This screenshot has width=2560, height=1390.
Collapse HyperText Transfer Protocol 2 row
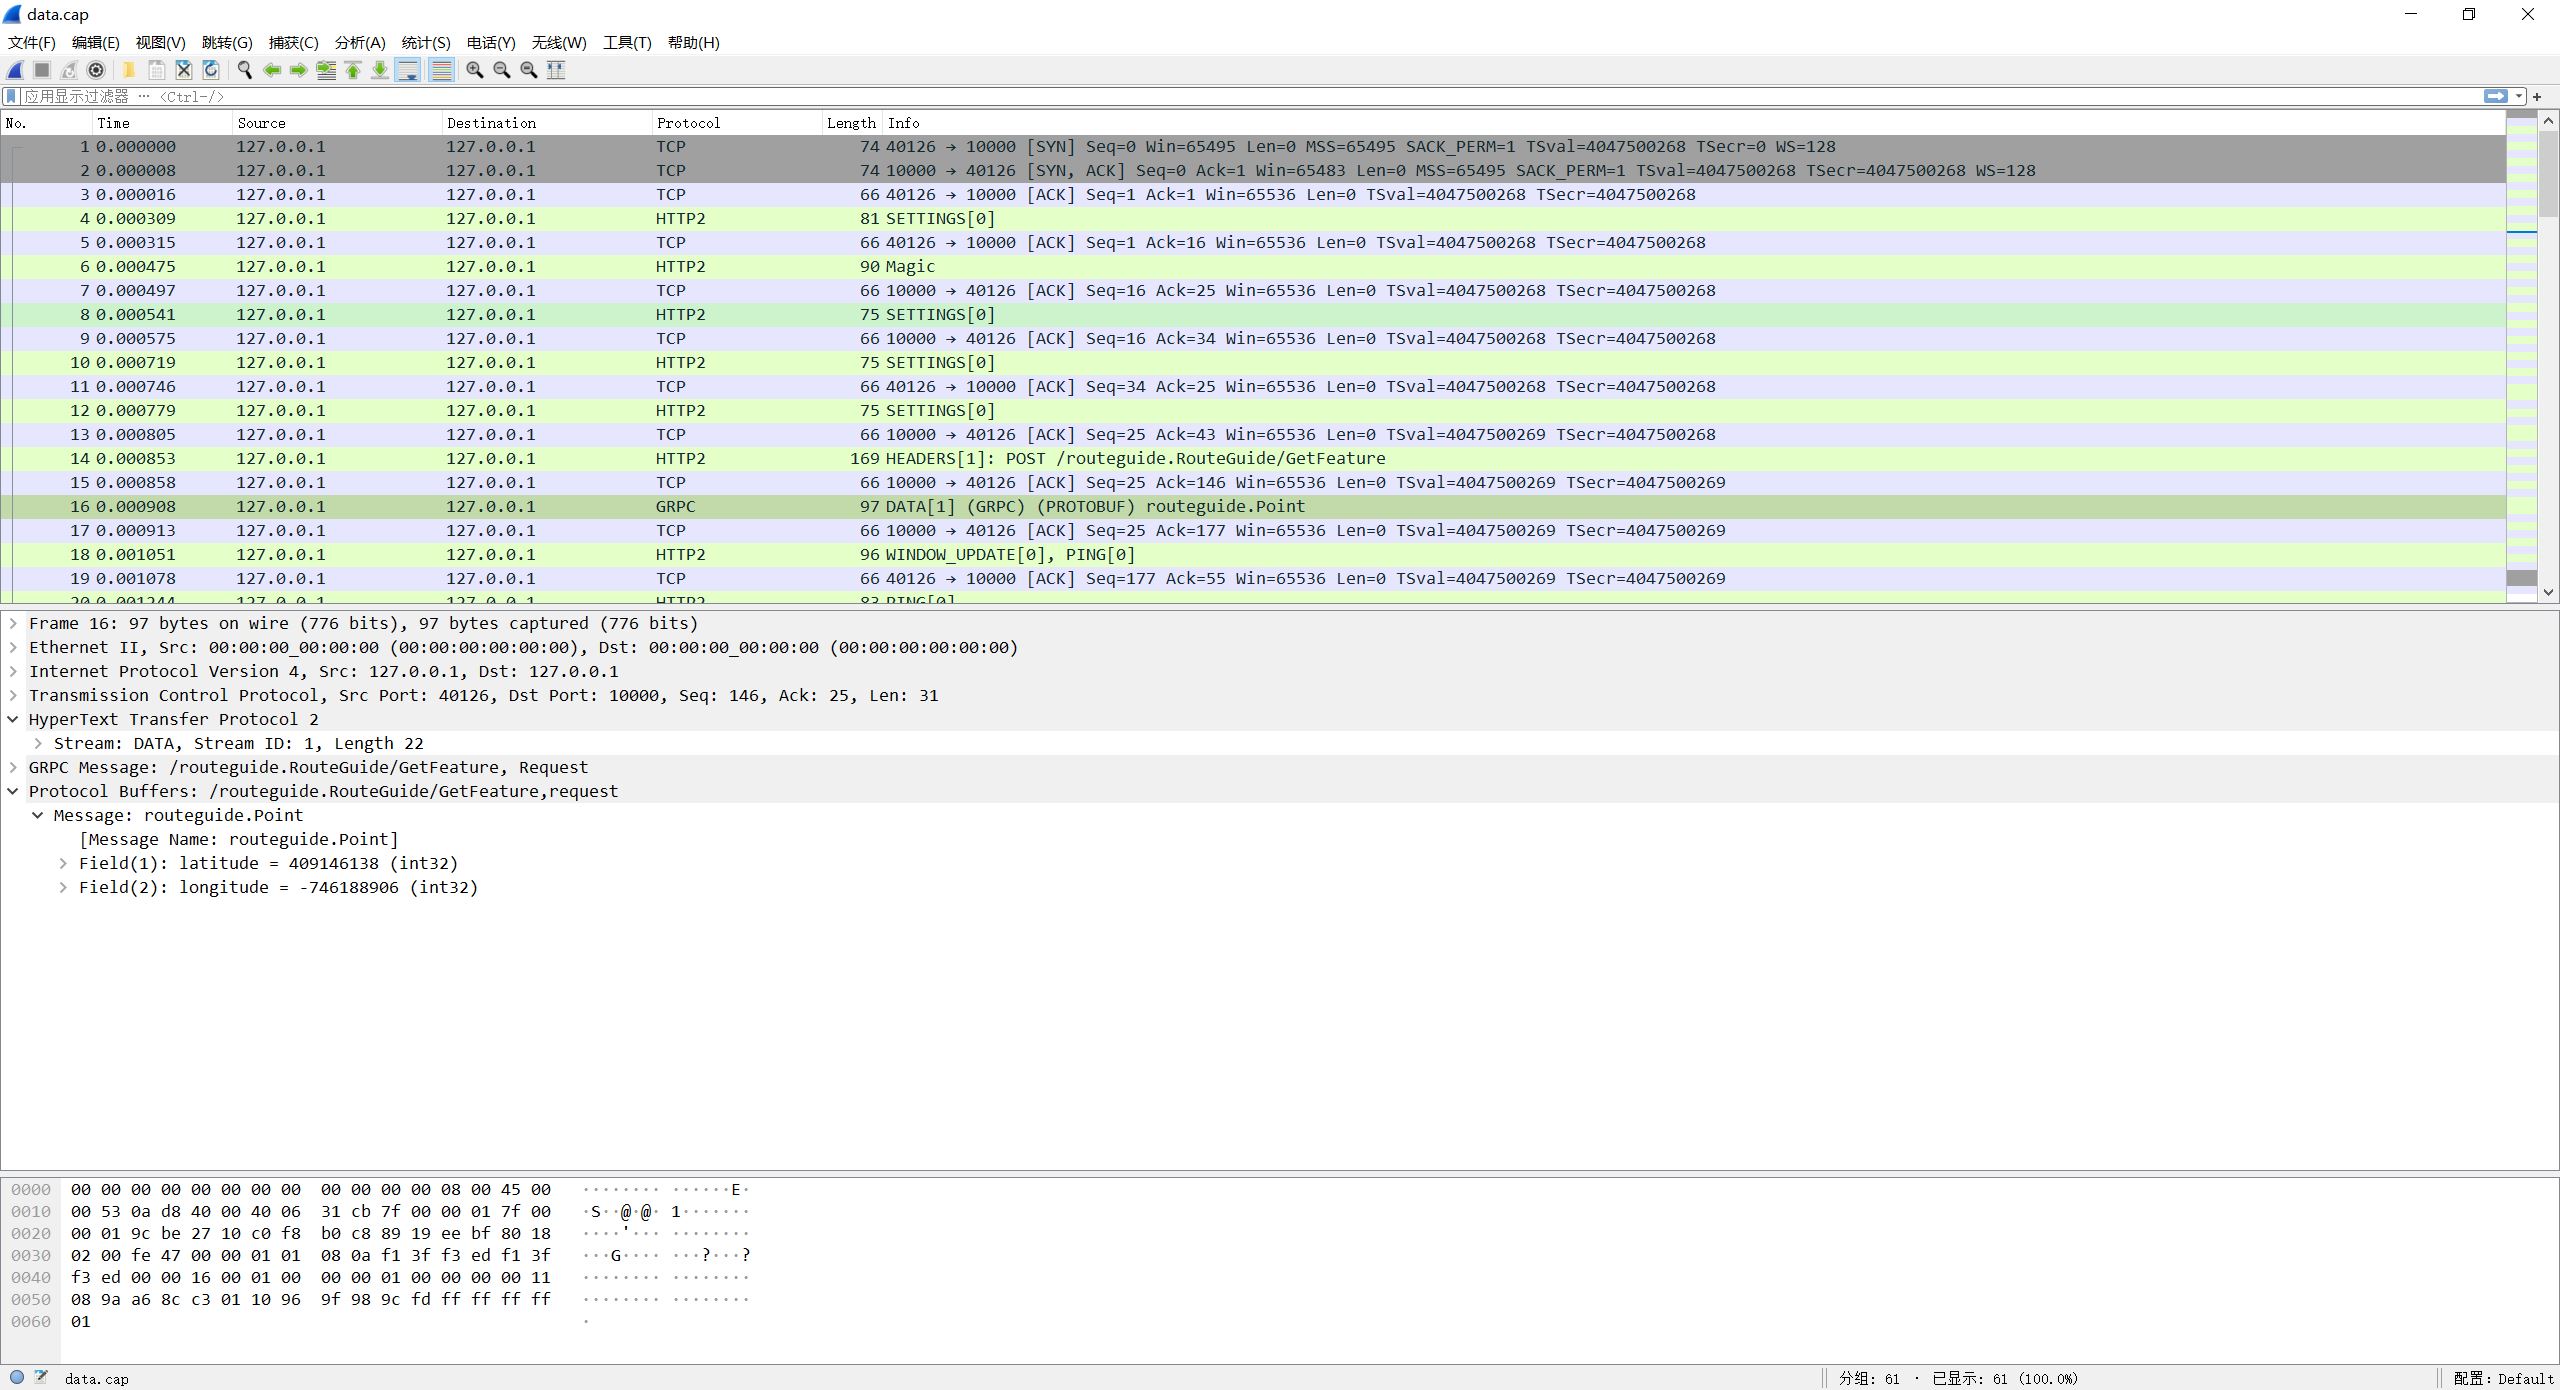13,719
